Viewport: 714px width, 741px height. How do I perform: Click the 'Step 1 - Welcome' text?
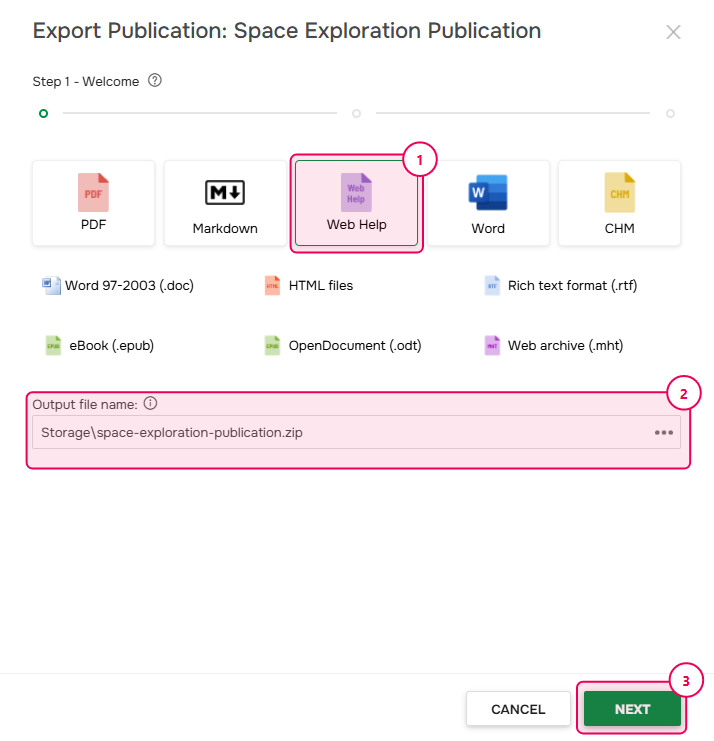click(x=86, y=81)
